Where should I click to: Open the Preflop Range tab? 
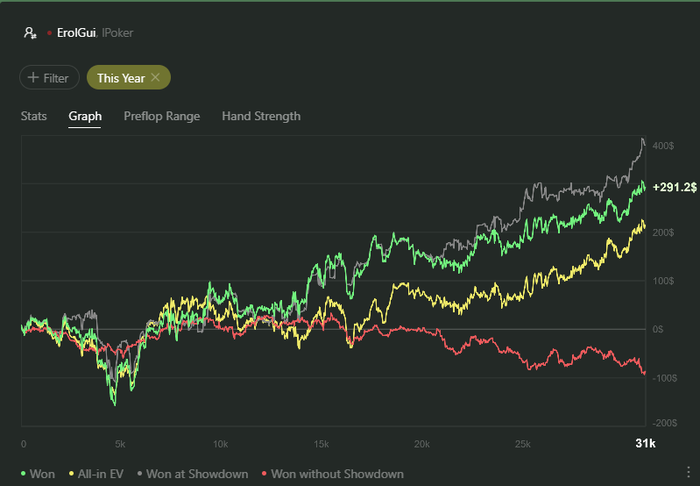(162, 116)
